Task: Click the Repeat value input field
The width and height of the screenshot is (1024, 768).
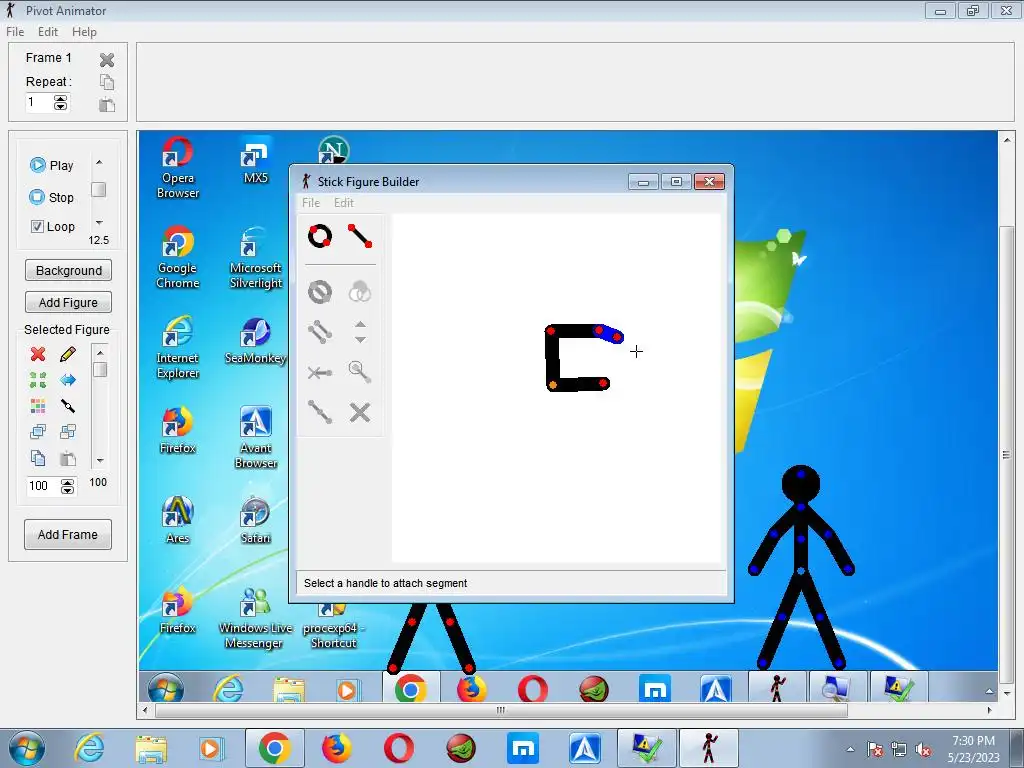Action: coord(39,103)
